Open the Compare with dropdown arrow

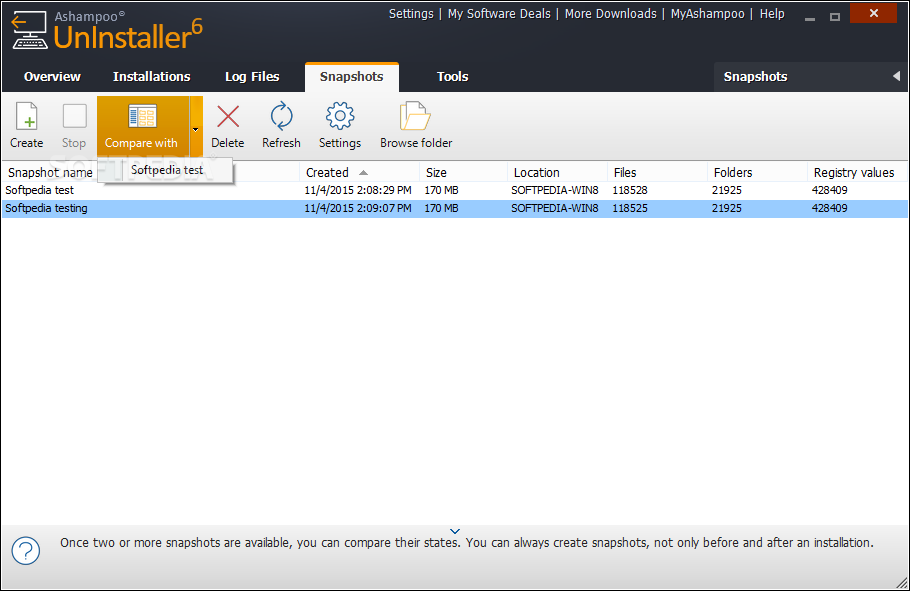pos(196,127)
